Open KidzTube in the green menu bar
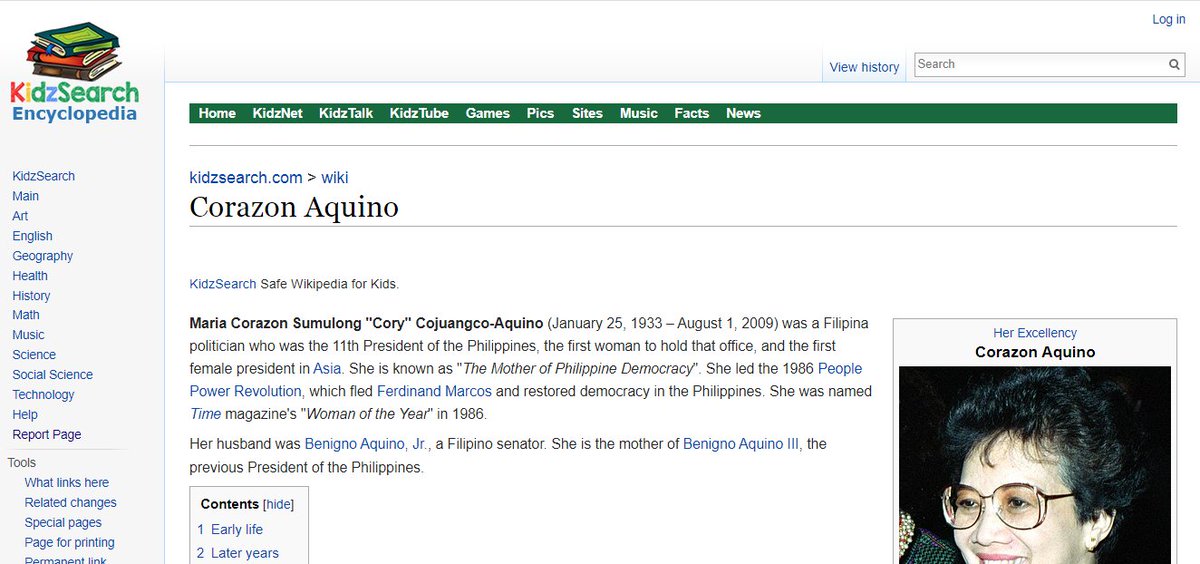Screen dimensions: 1200x564 click(x=419, y=113)
